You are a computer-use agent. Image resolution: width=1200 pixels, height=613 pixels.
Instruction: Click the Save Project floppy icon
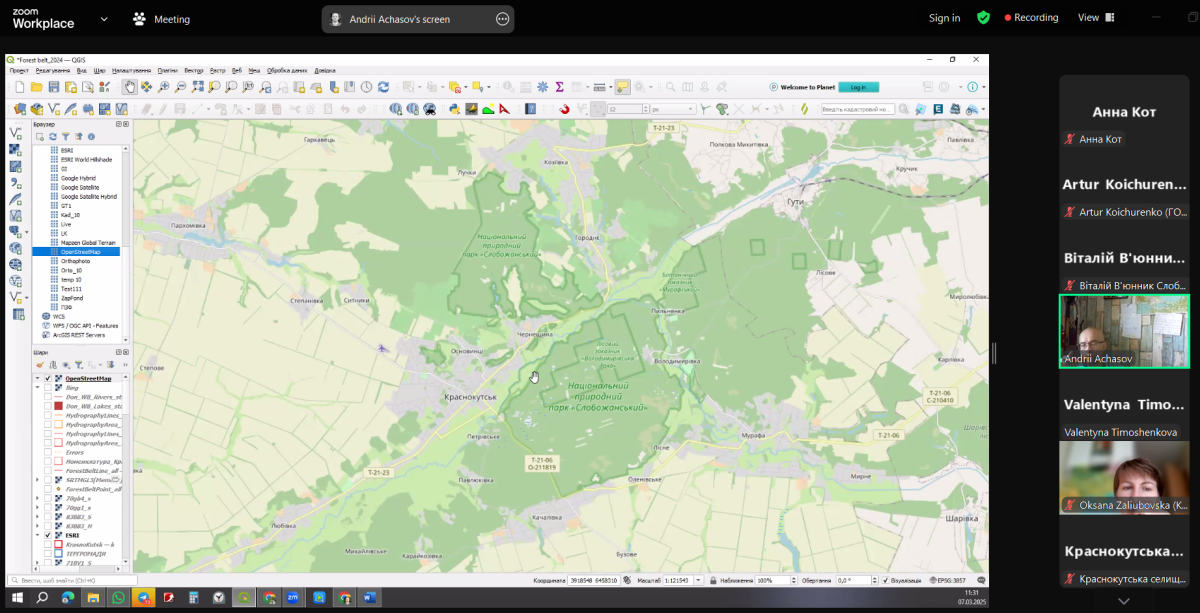[x=54, y=87]
